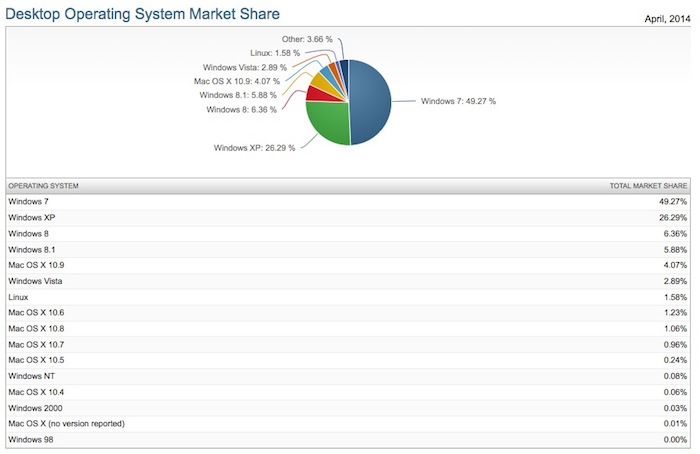Select the 'Windows 7: 49.27 %' chart label
The width and height of the screenshot is (700, 454).
coord(458,101)
